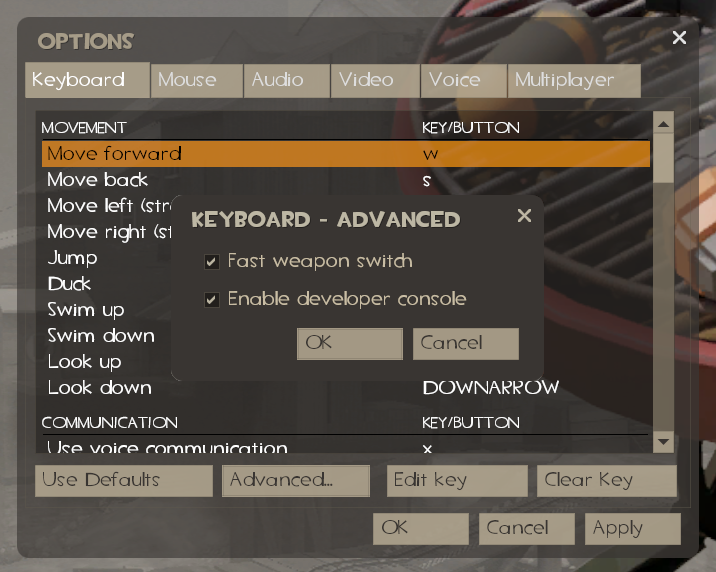Switch to the Mouse tab
Image resolution: width=716 pixels, height=572 pixels.
(x=196, y=80)
